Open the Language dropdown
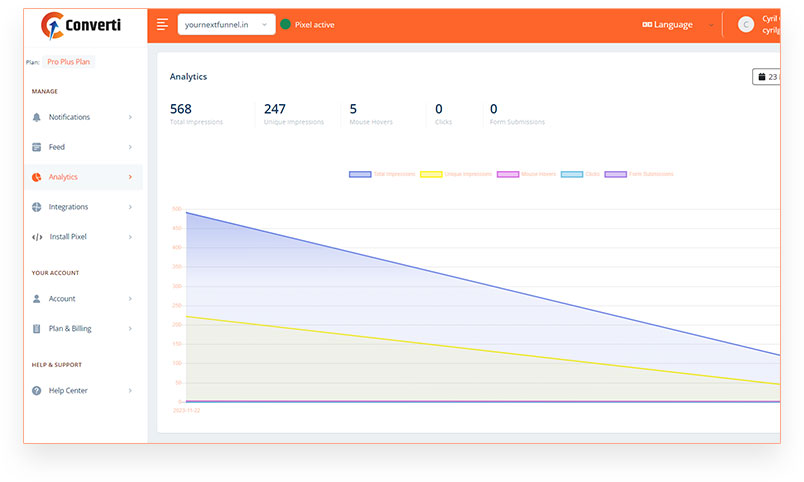Viewport: 804px width, 482px height. click(x=677, y=25)
